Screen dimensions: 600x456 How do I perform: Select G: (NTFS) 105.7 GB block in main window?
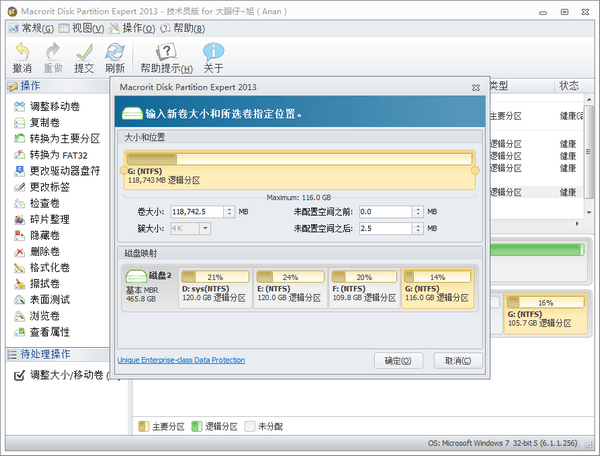(x=546, y=314)
